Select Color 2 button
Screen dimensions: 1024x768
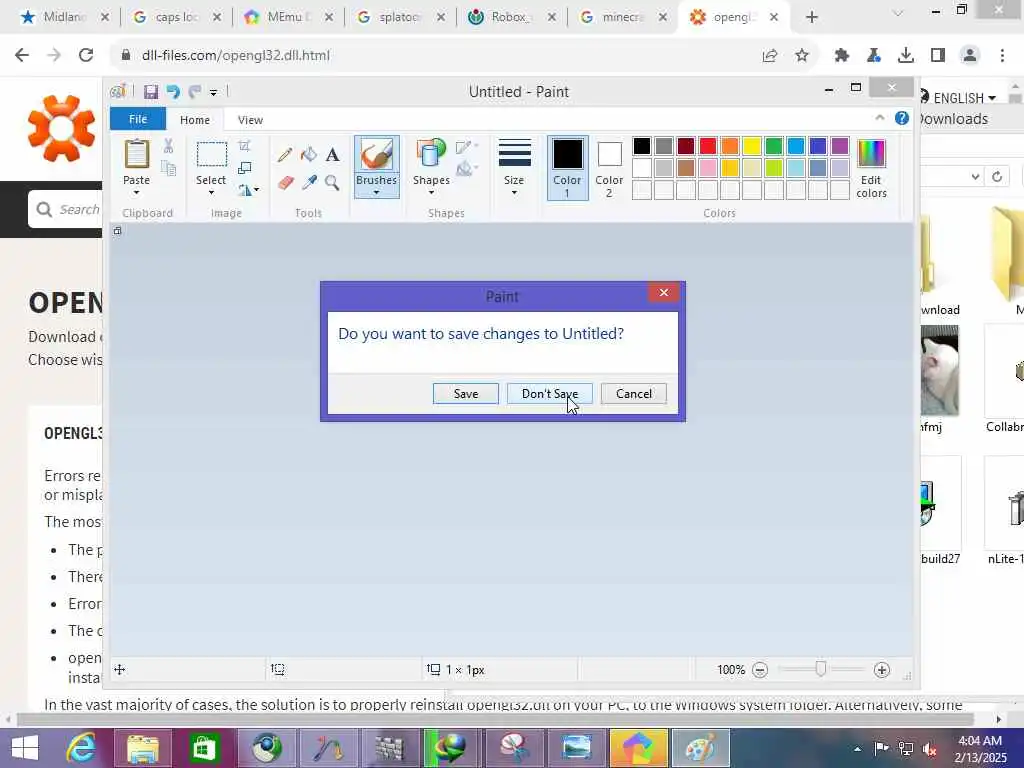pos(609,167)
